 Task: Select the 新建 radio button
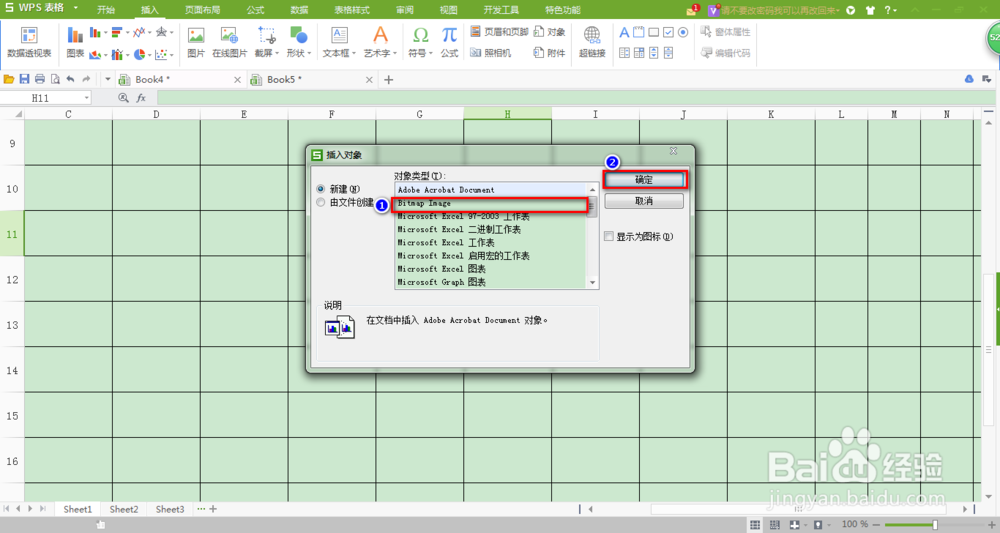click(321, 189)
